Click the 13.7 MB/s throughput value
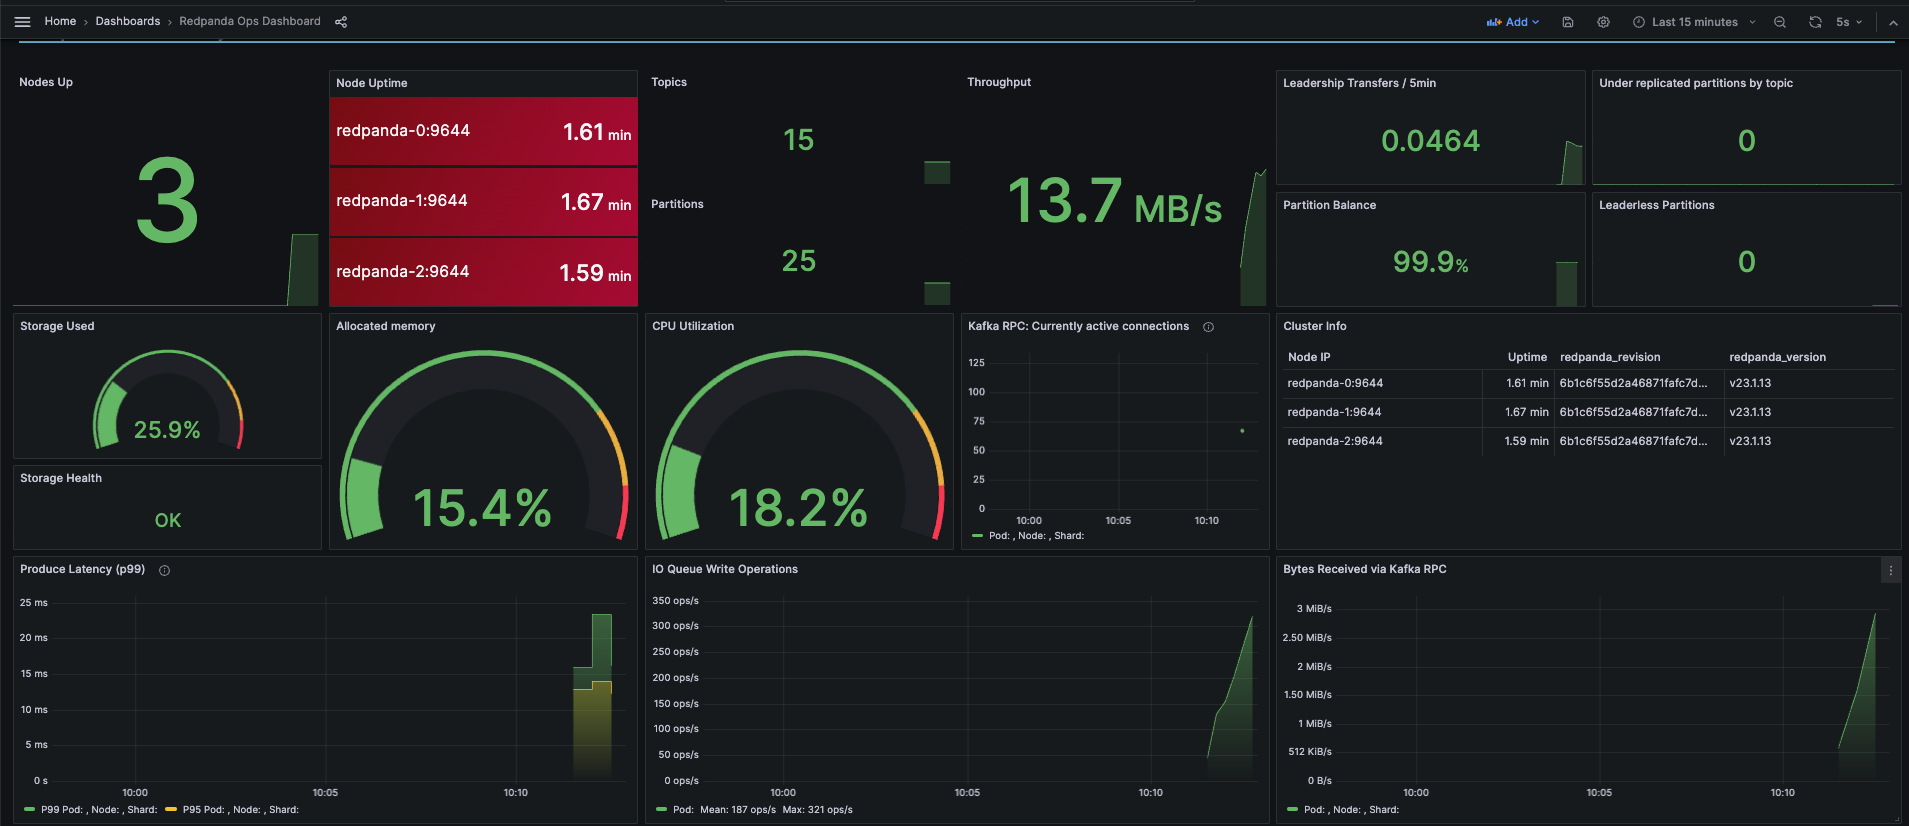This screenshot has width=1909, height=826. point(1114,202)
